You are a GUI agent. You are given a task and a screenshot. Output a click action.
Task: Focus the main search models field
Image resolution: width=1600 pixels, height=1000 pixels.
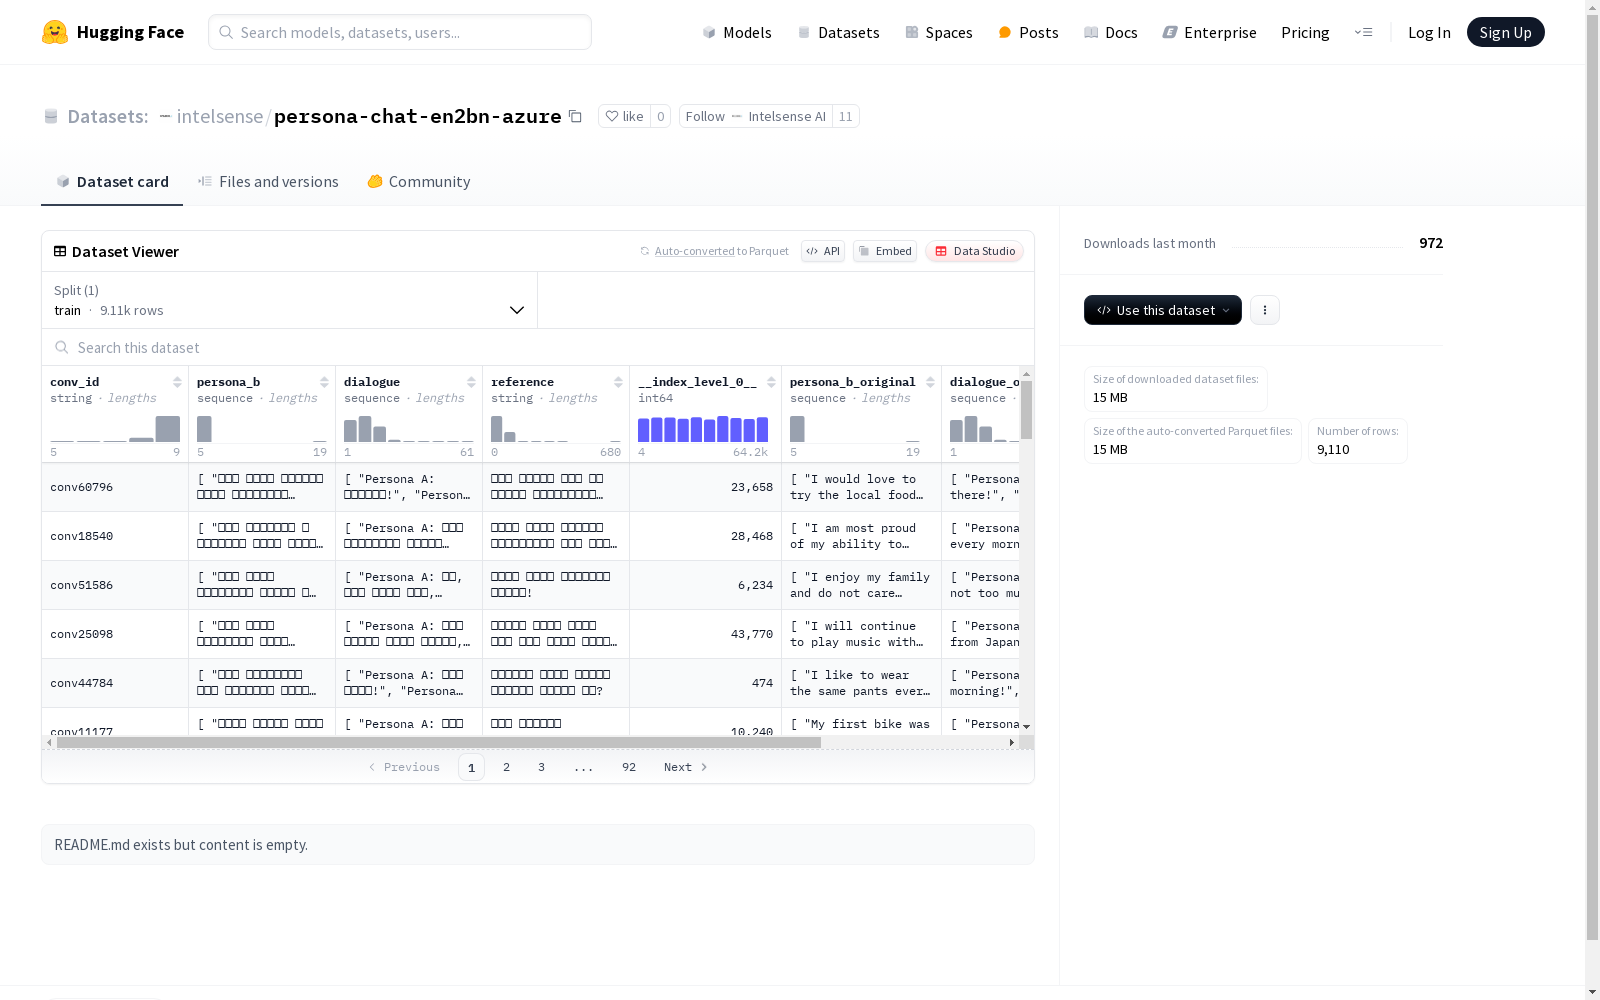pyautogui.click(x=400, y=32)
